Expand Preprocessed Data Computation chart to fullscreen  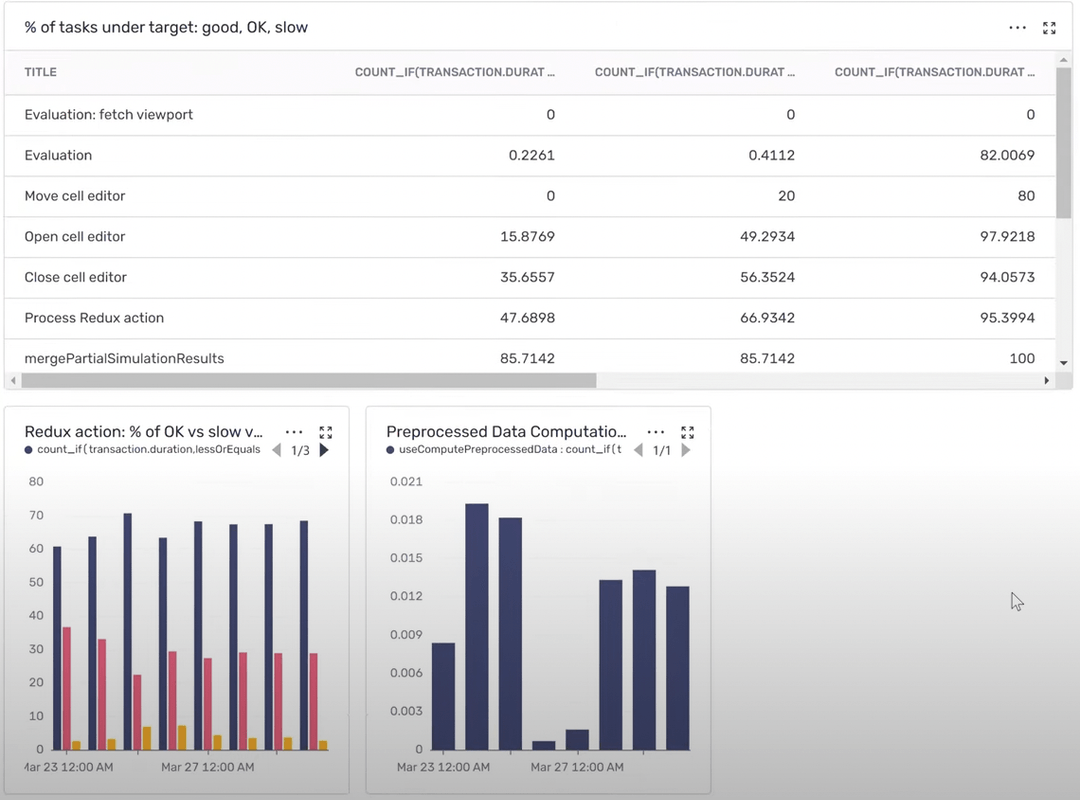[687, 432]
